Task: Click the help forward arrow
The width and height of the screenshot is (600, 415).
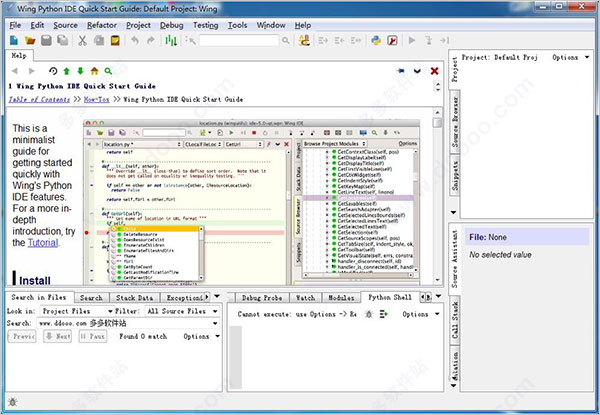Action: pyautogui.click(x=31, y=71)
